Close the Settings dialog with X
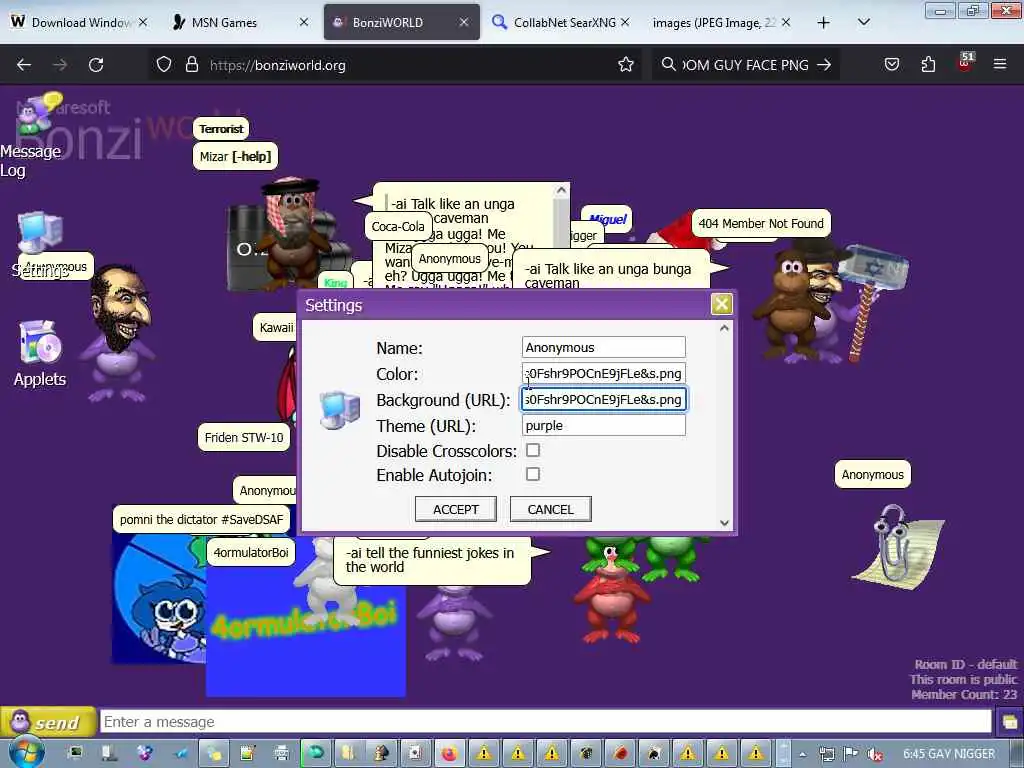1024x768 pixels. pos(722,304)
